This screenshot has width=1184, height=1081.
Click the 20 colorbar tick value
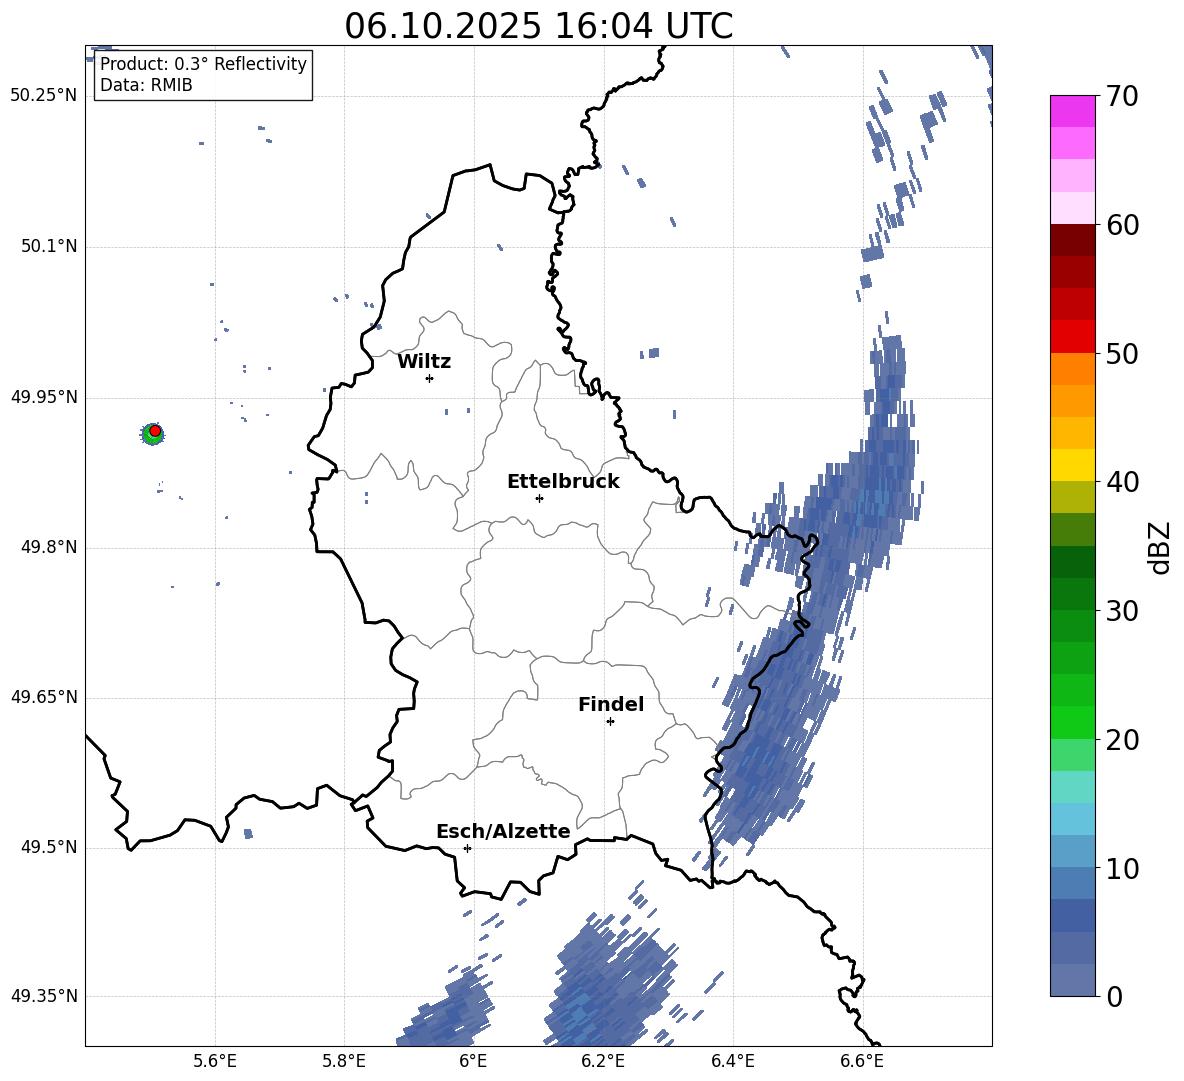tap(1122, 740)
